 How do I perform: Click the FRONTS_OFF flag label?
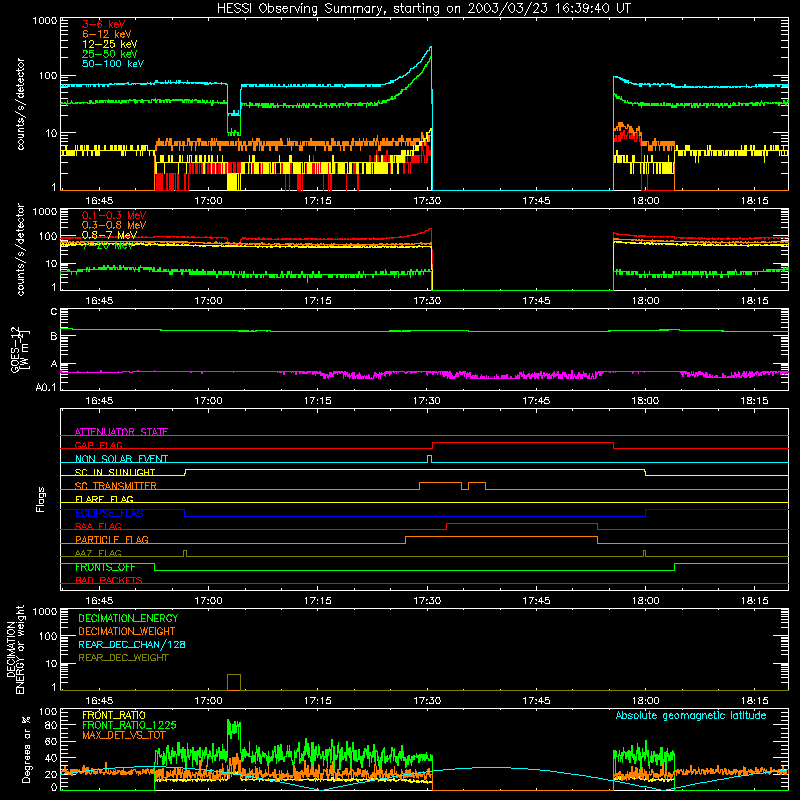pos(105,567)
